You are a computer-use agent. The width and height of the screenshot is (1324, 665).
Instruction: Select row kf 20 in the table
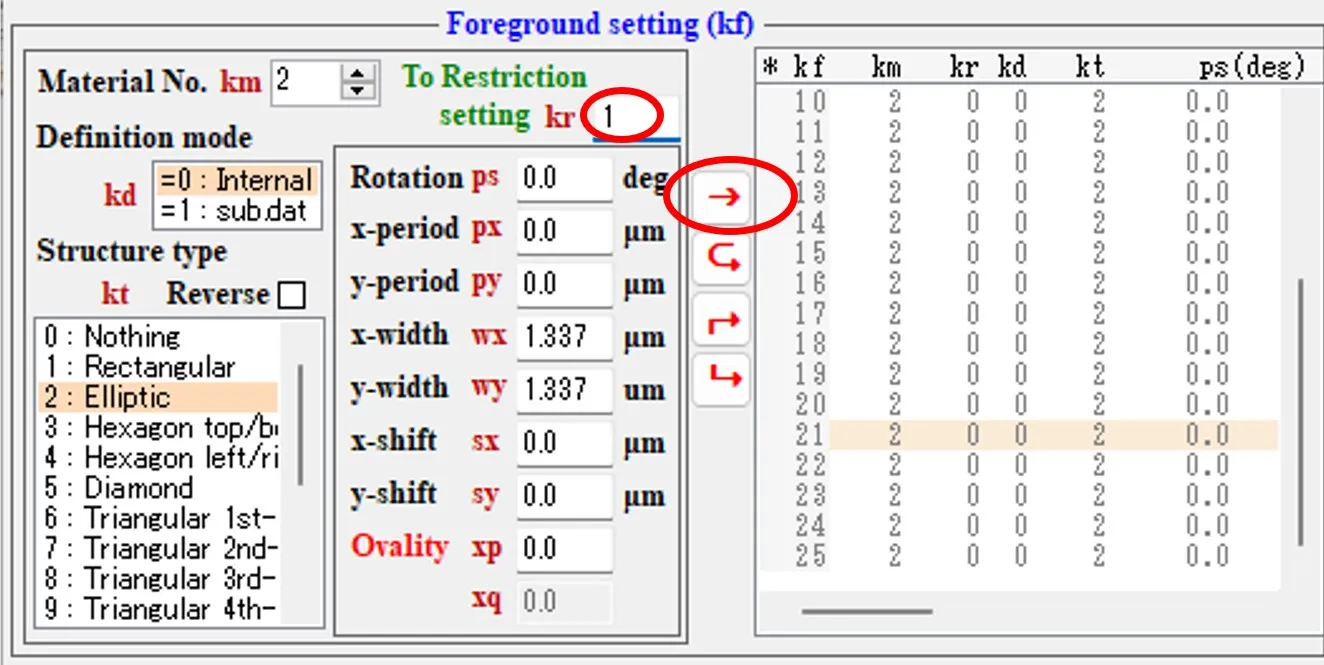[1019, 405]
